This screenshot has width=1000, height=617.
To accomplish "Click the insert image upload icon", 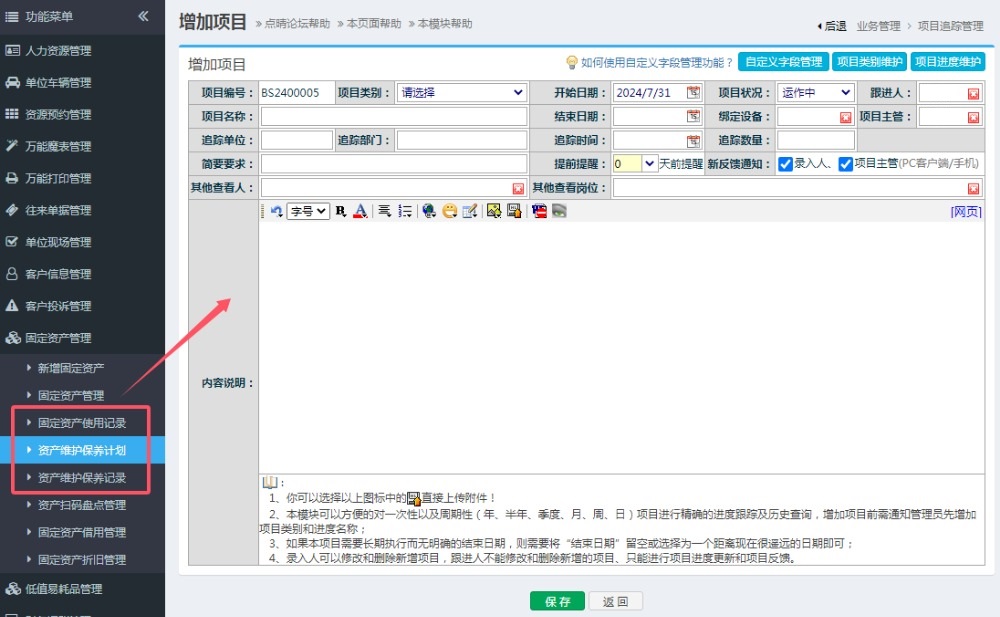I will (x=494, y=211).
